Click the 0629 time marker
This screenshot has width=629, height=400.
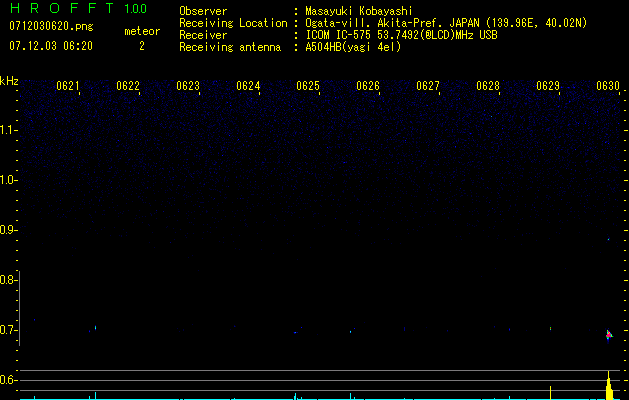click(x=548, y=86)
